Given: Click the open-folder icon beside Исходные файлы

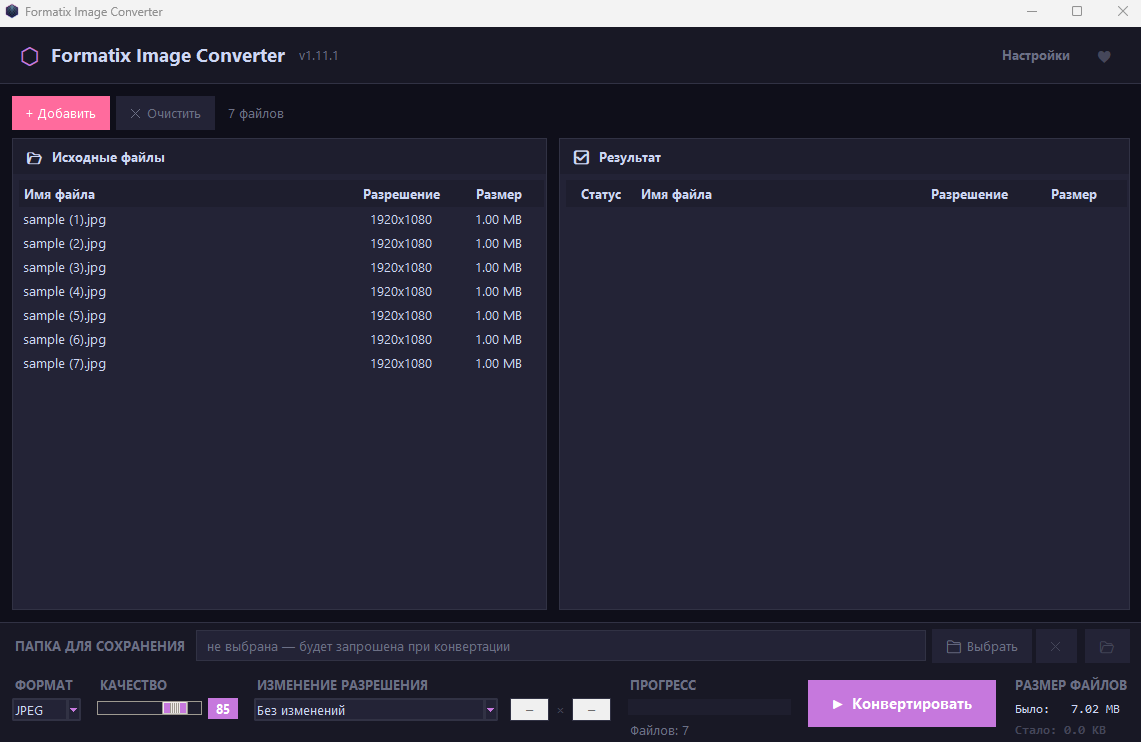Looking at the screenshot, I should pos(34,158).
